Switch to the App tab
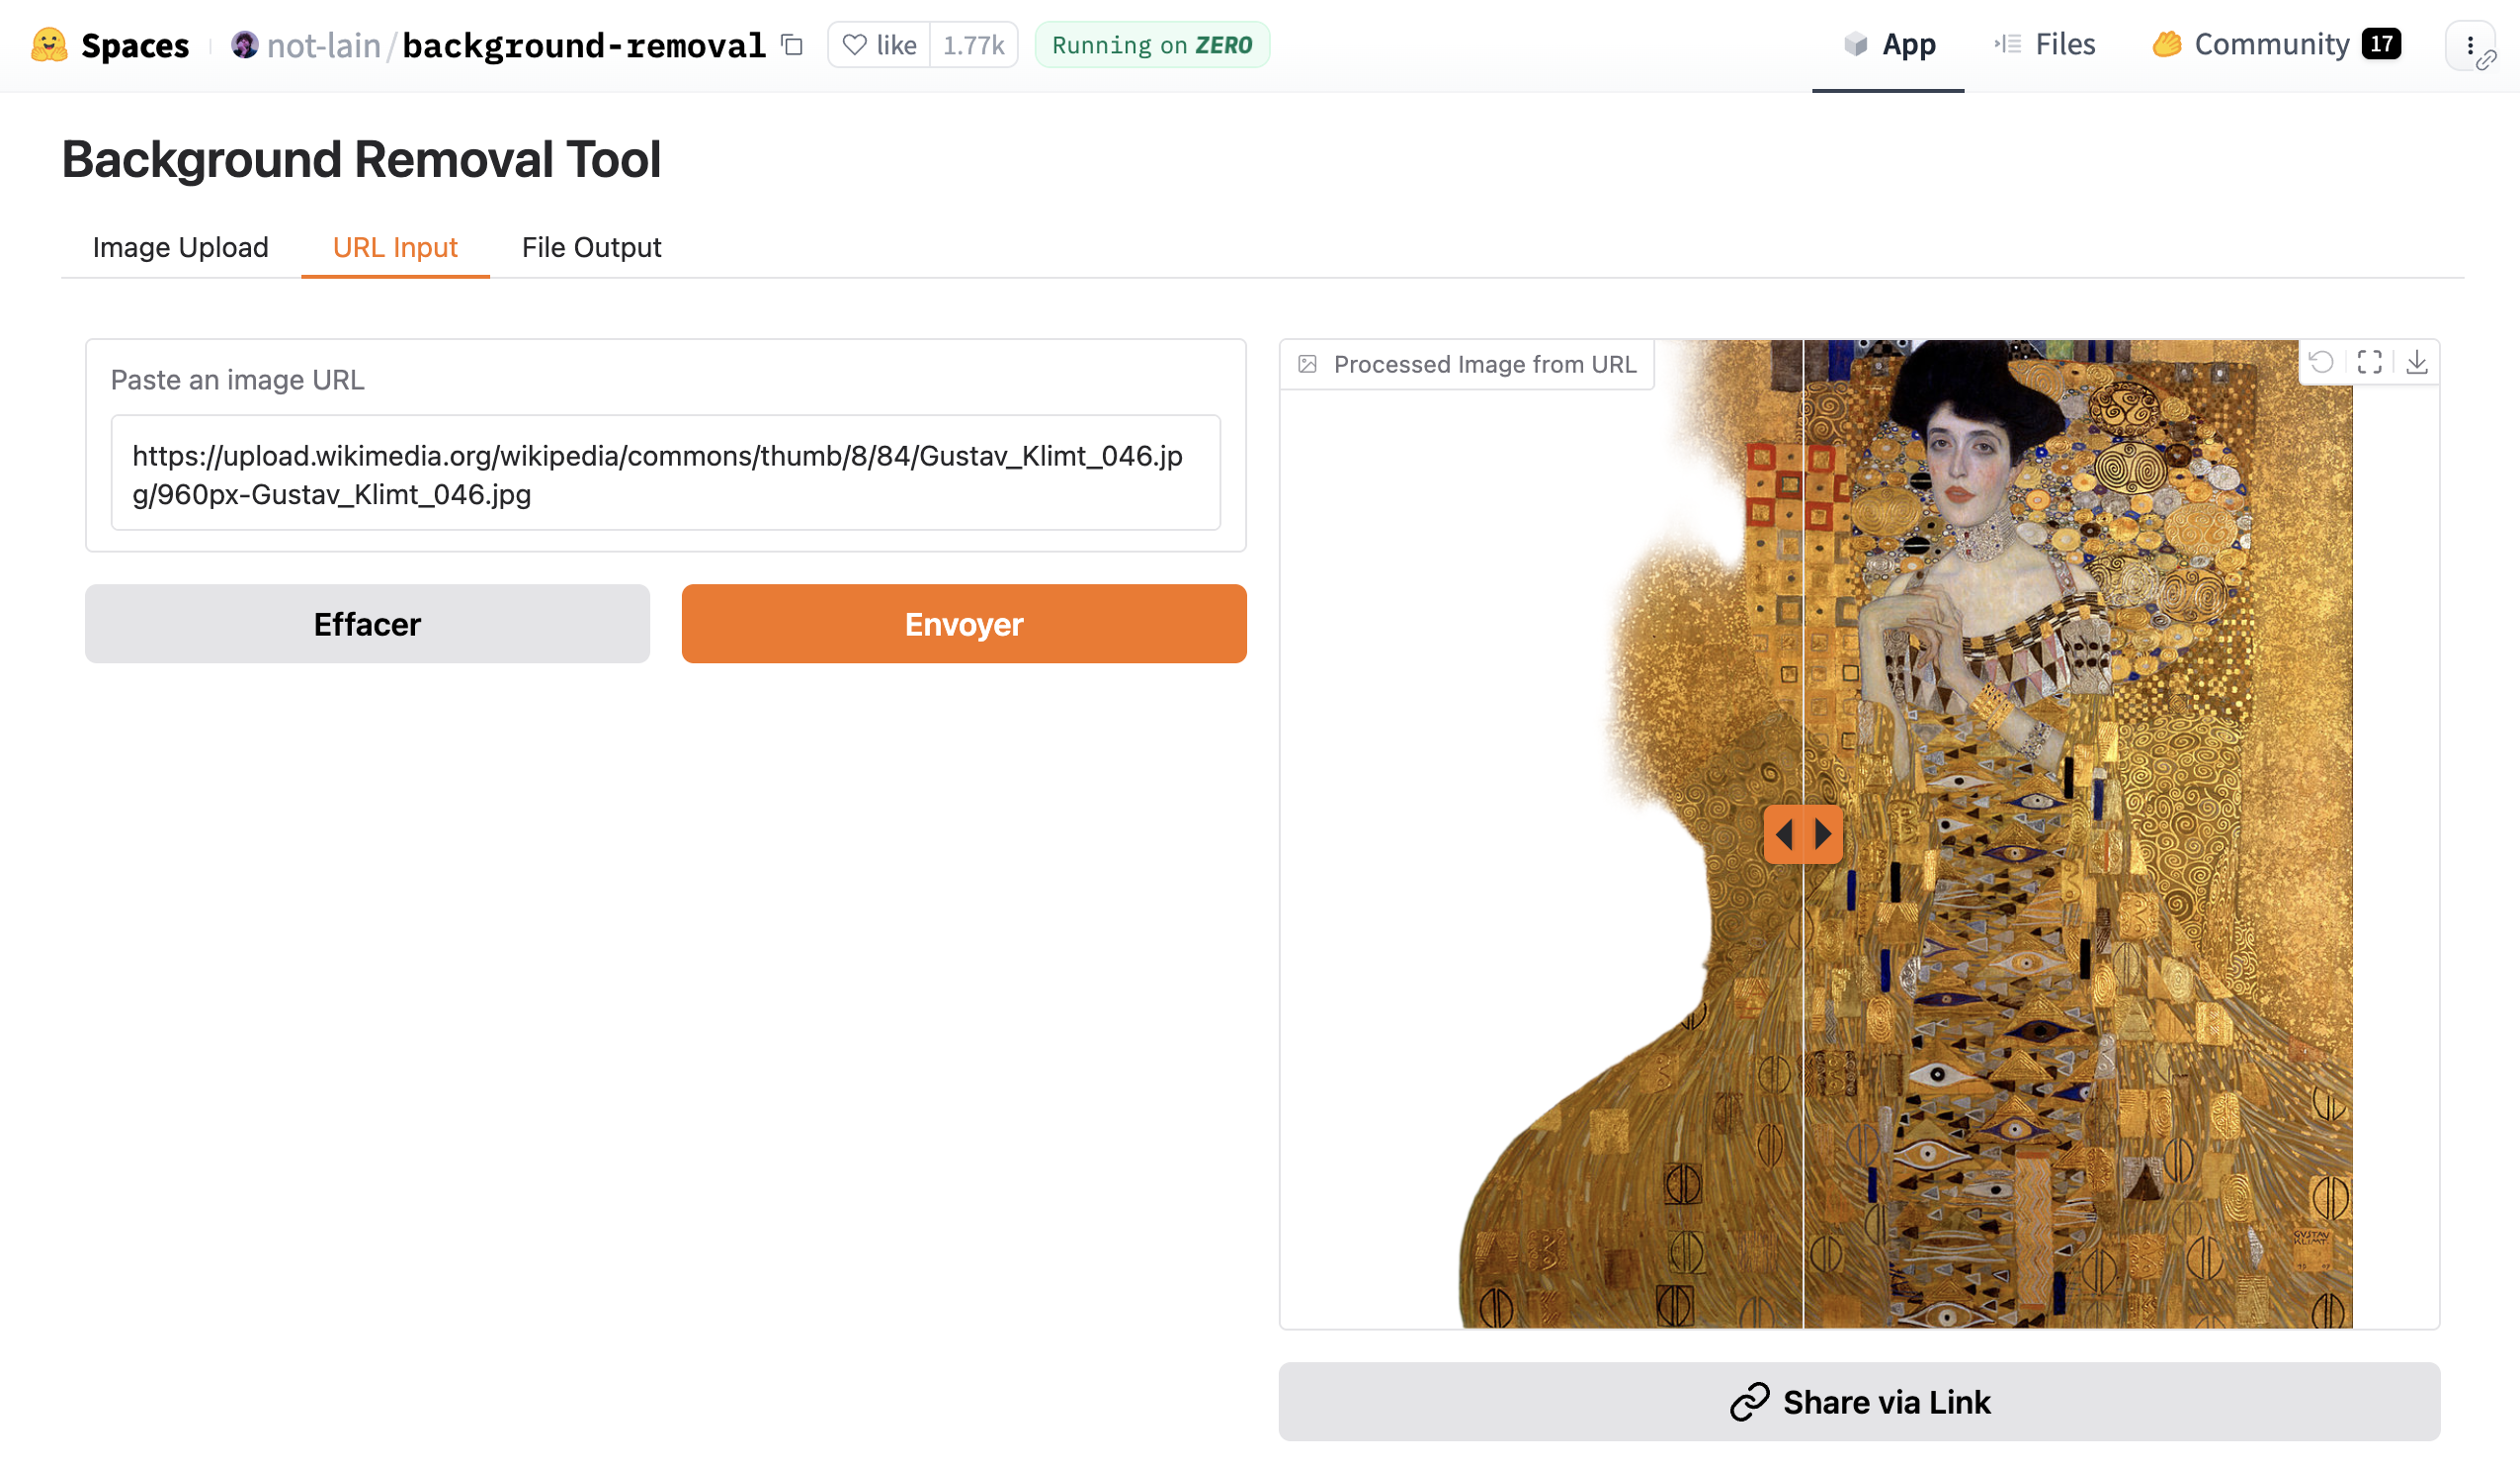This screenshot has height=1465, width=2520. 1888,45
